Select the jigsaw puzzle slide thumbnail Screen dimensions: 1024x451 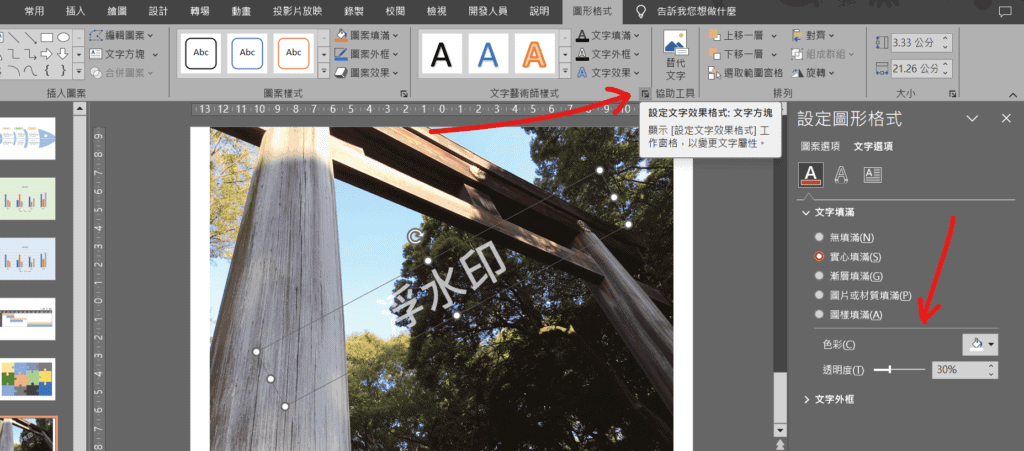(x=28, y=379)
